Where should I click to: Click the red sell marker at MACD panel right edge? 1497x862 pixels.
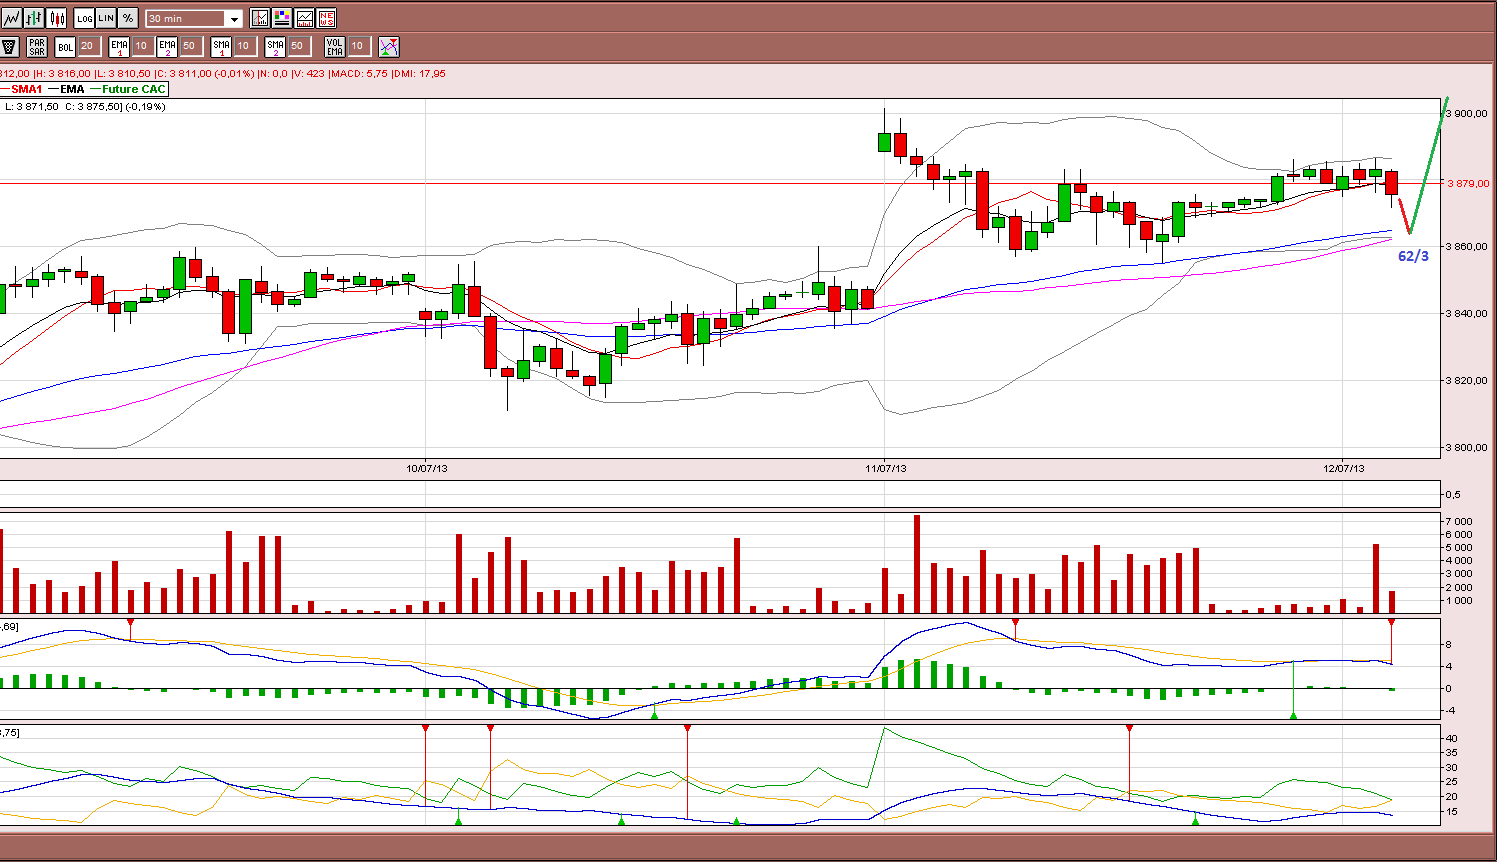[1391, 623]
